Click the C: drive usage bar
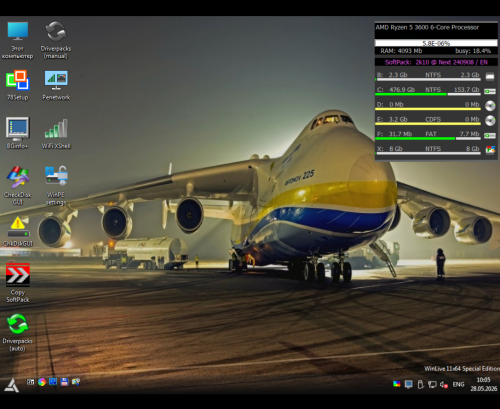The image size is (500, 409). click(x=428, y=94)
